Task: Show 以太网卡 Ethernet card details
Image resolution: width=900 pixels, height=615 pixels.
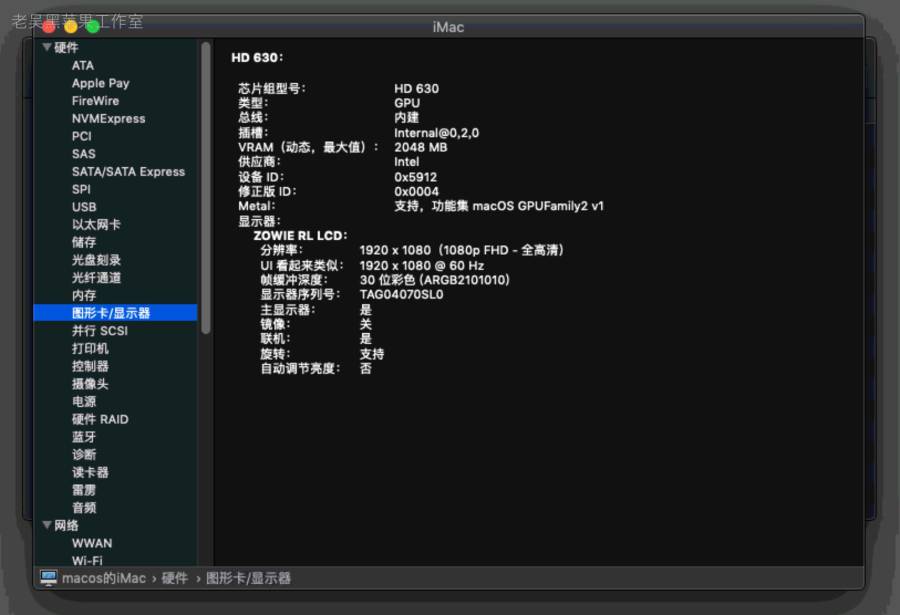Action: (x=96, y=225)
